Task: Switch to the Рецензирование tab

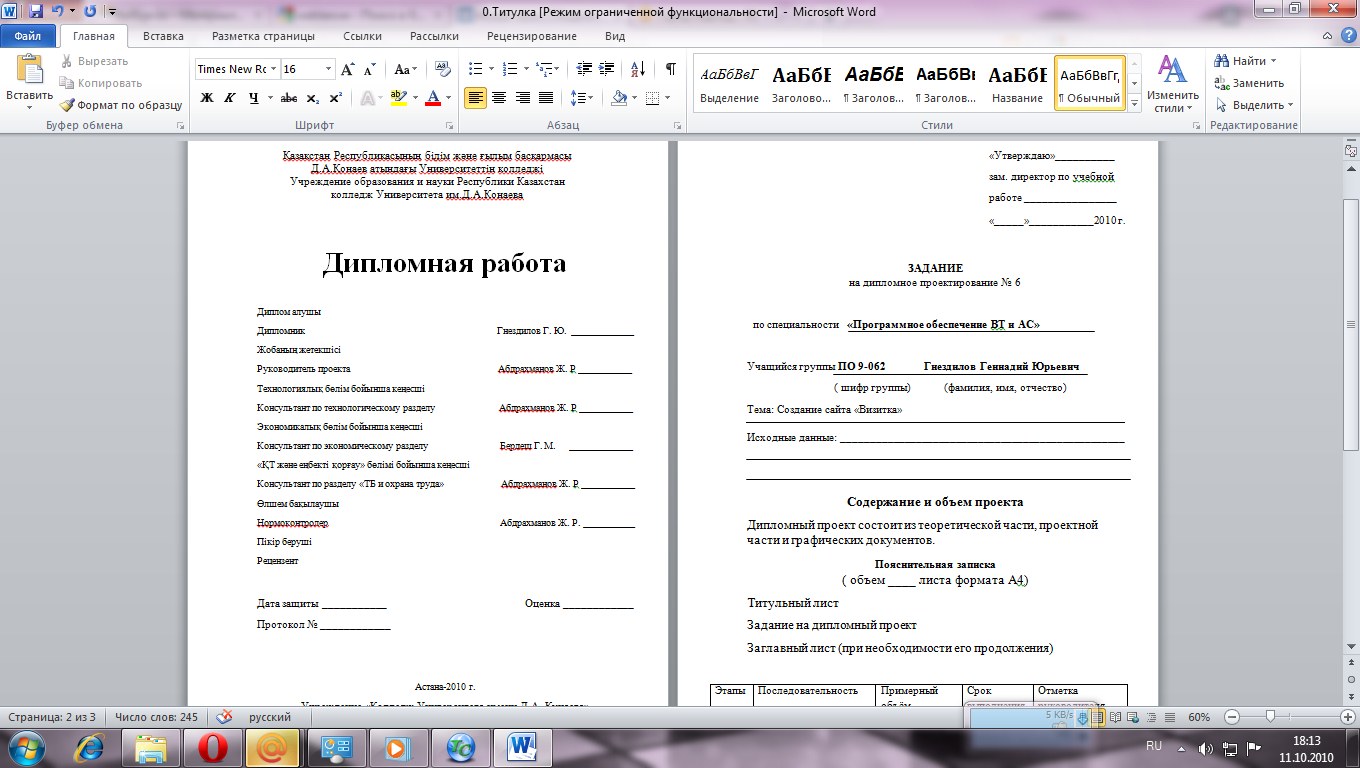Action: click(532, 36)
